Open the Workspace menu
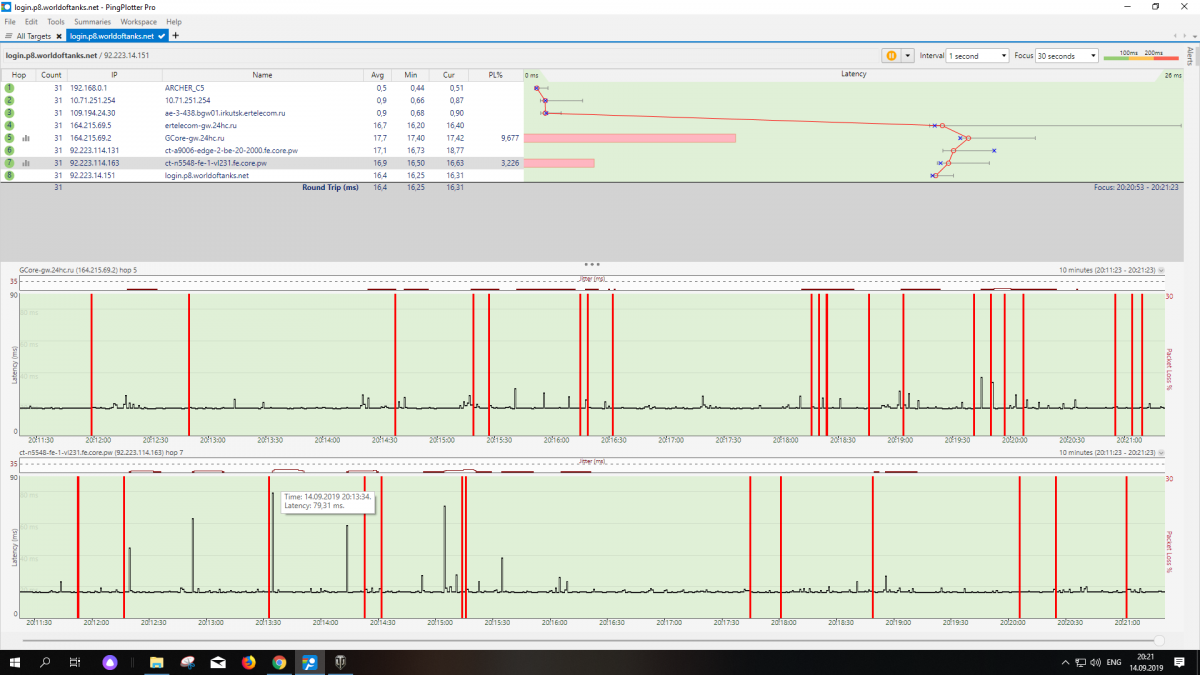The height and width of the screenshot is (675, 1200). point(139,21)
